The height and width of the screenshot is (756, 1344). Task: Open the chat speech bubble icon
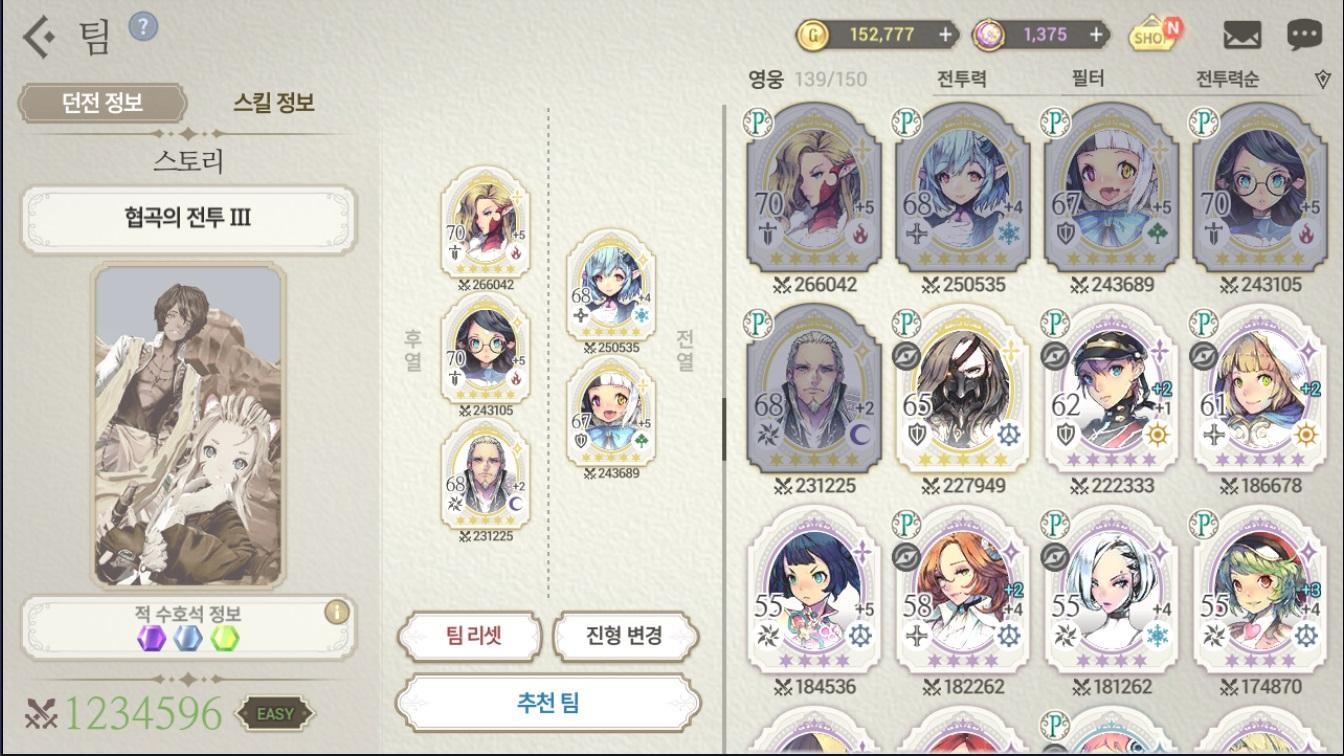point(1304,36)
